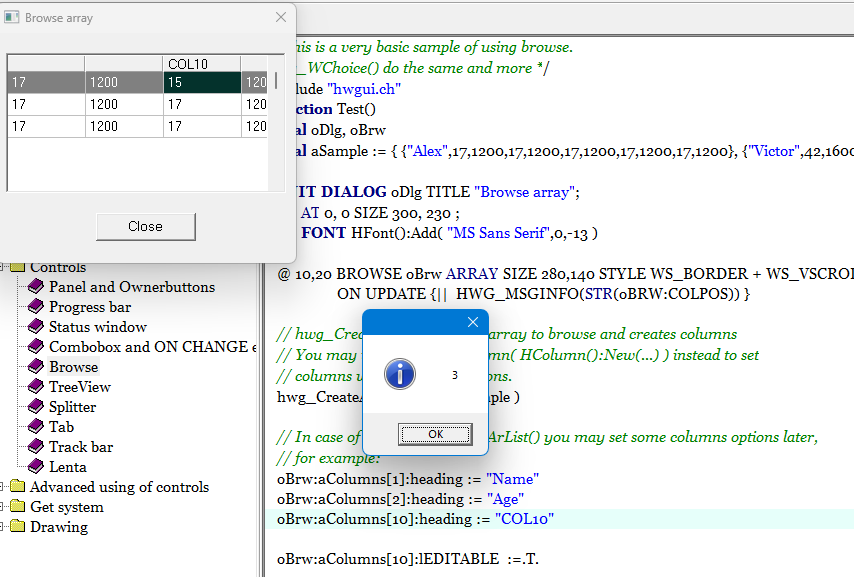Select the Splitter sample book icon
This screenshot has width=854, height=577.
(x=36, y=407)
